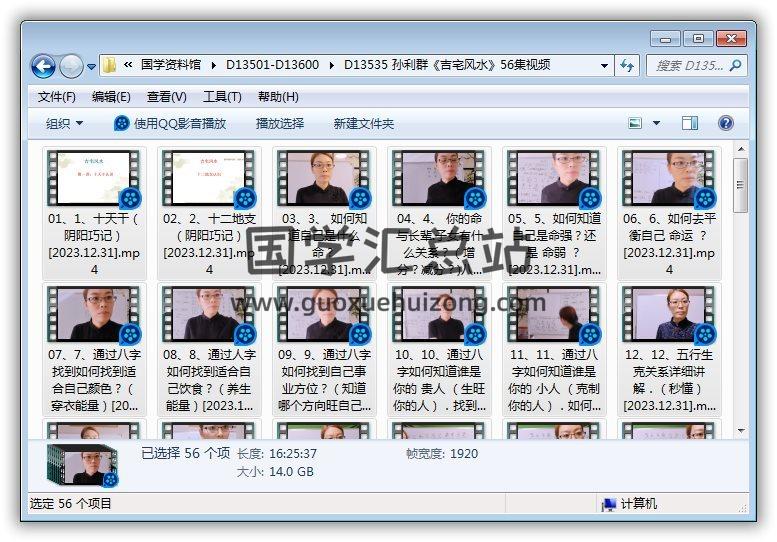
Task: Select D13501-D13600 in address path
Action: pyautogui.click(x=272, y=65)
